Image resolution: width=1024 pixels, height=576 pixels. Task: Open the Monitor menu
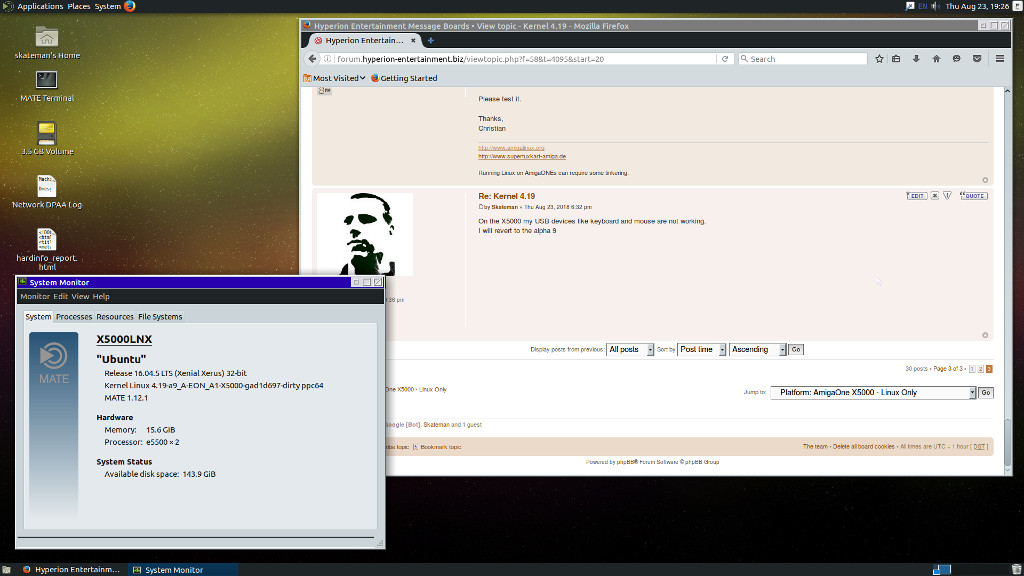tap(35, 296)
